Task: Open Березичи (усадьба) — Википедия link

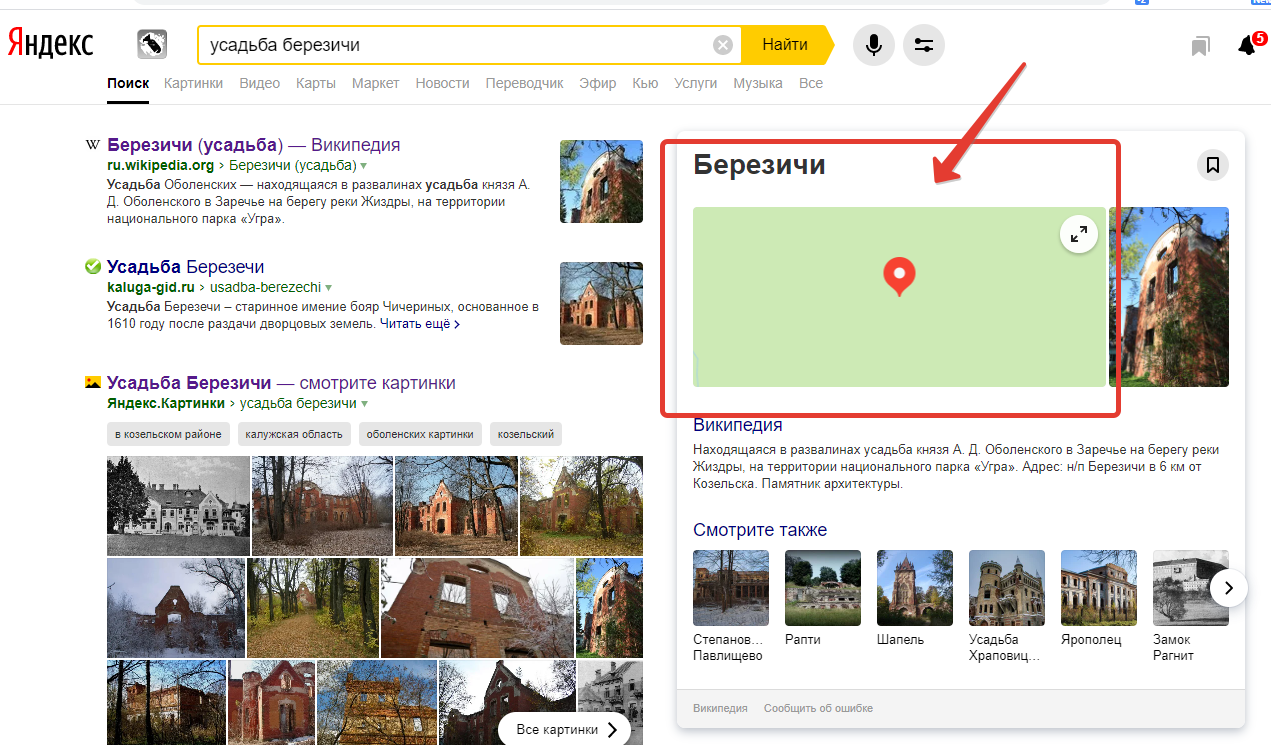Action: 254,145
